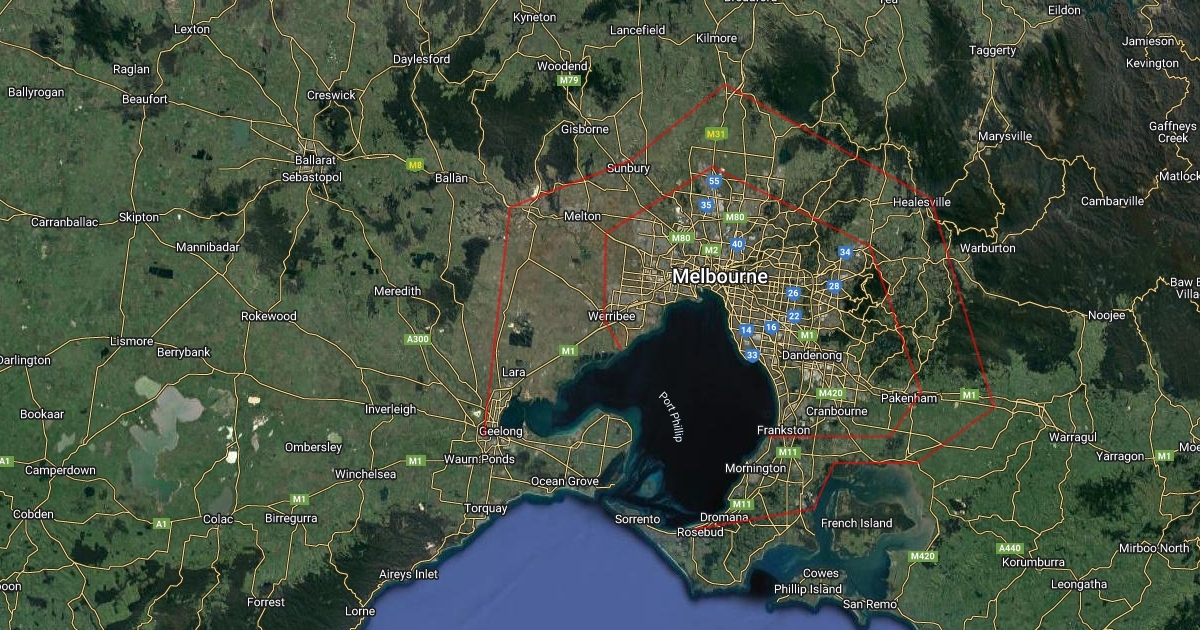Click the Inverleigh label
Screen dimensions: 1200x630
391,410
